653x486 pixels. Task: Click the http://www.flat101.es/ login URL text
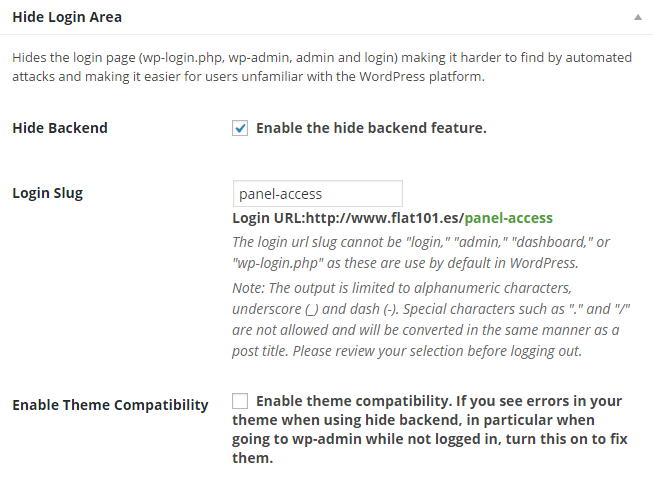coord(385,217)
